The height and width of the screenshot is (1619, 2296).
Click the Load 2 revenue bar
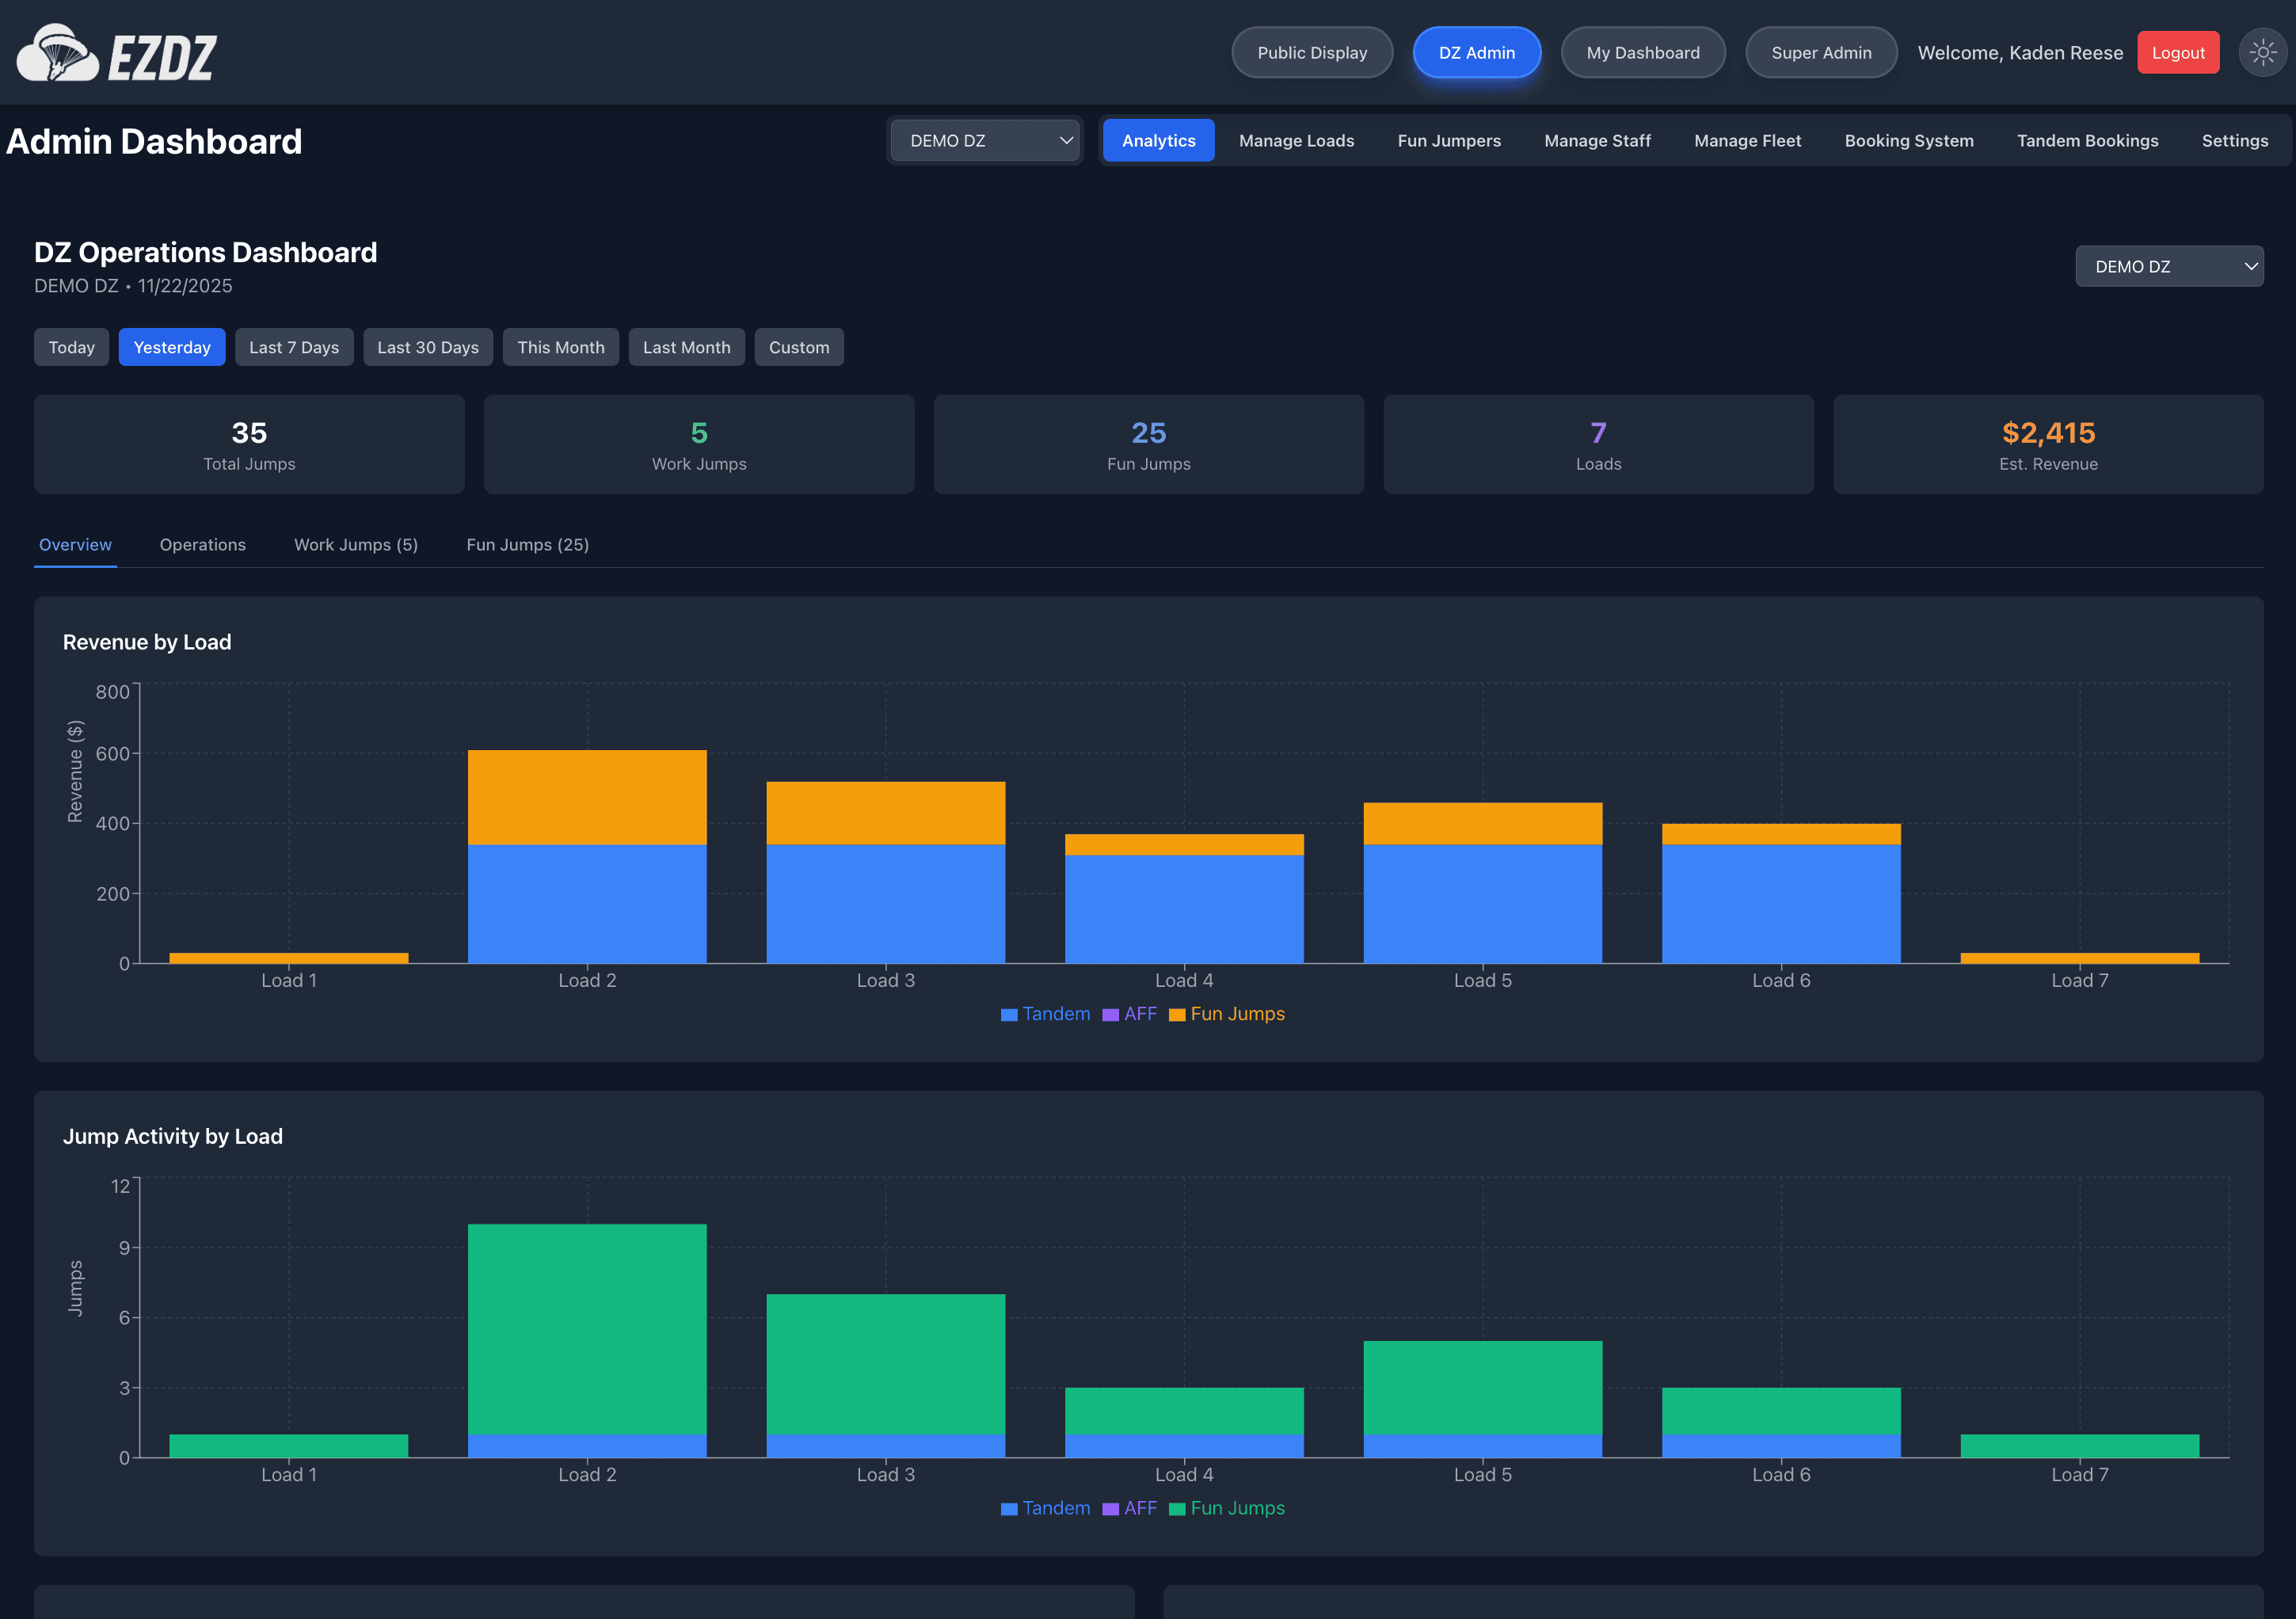pyautogui.click(x=586, y=855)
